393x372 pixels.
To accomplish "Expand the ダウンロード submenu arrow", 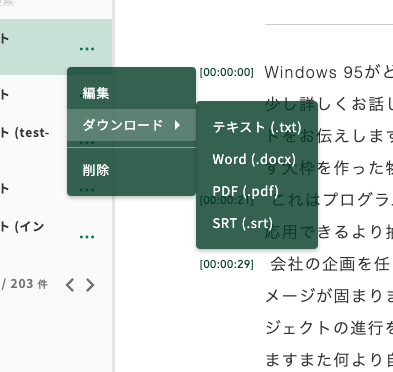I will [177, 125].
